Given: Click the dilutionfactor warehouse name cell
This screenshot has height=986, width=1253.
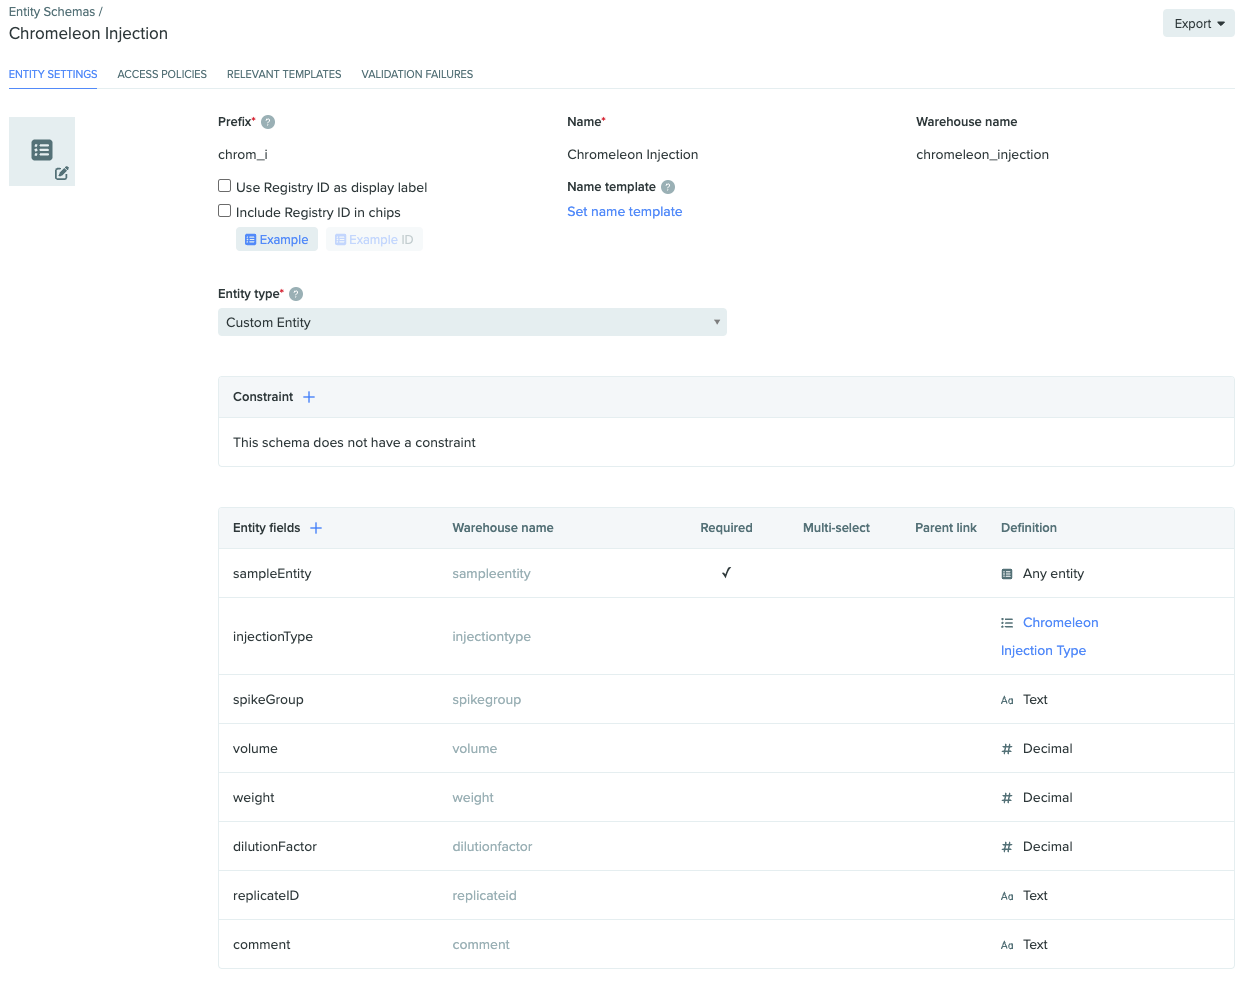Looking at the screenshot, I should click(492, 847).
